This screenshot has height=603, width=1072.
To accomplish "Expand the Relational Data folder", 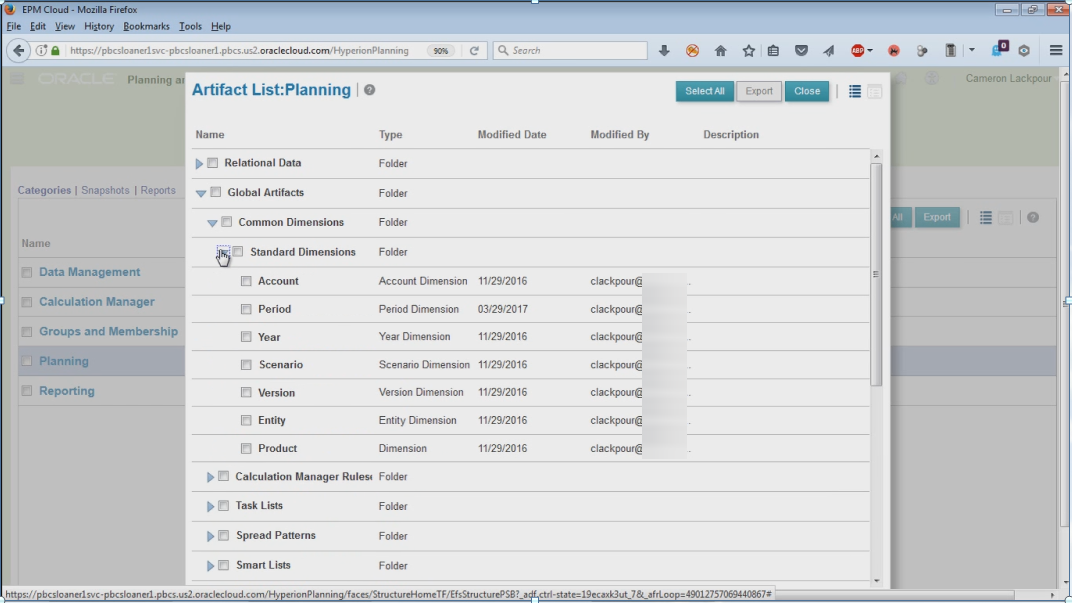I will 199,163.
